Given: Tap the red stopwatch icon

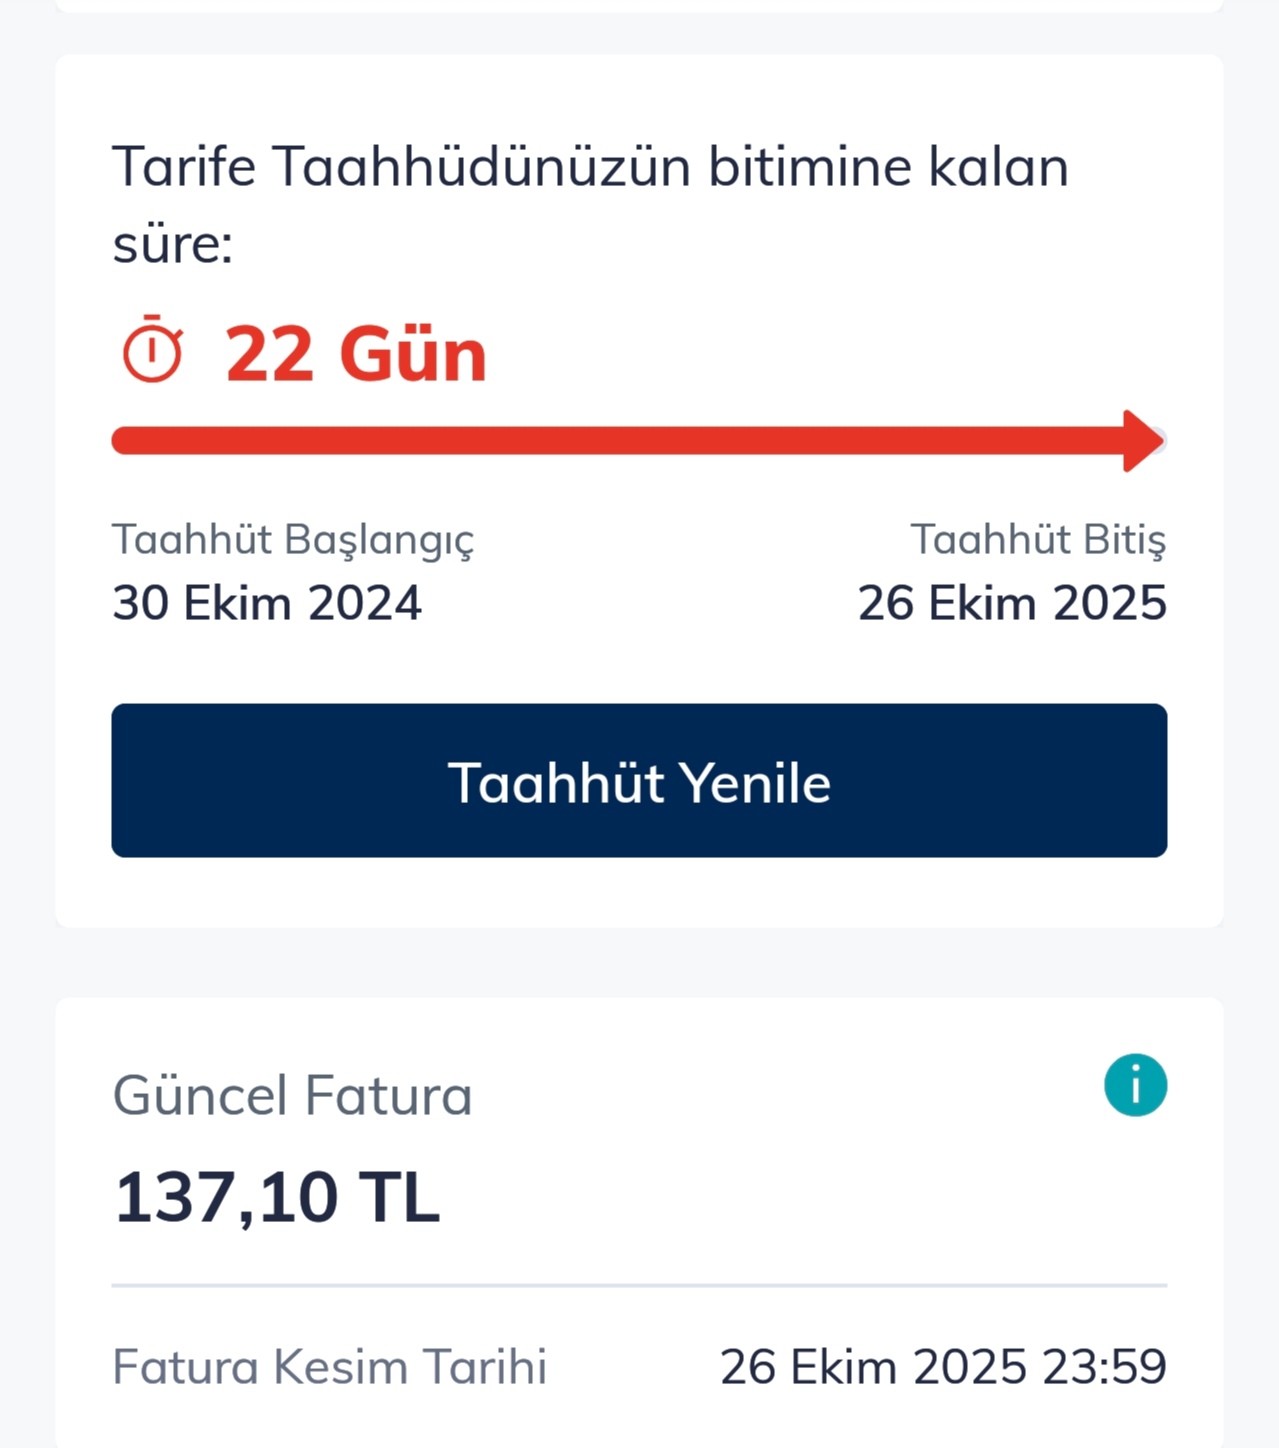Looking at the screenshot, I should pos(152,350).
